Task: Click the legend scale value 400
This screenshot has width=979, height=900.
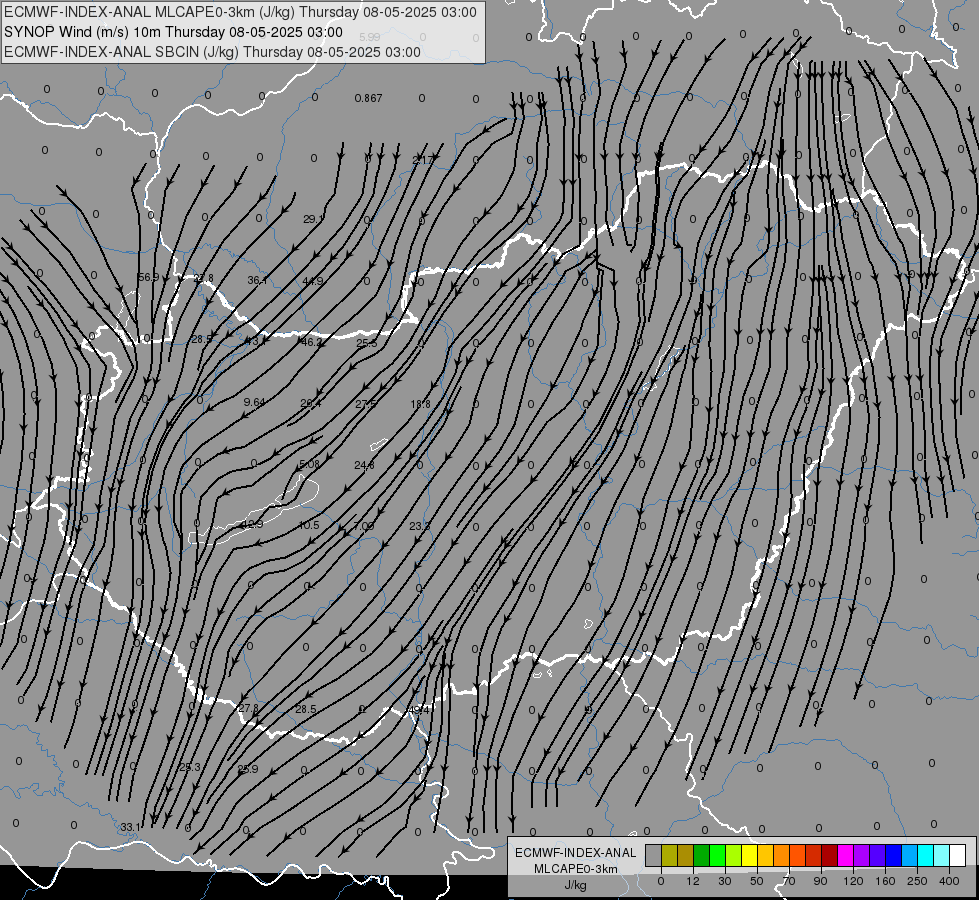Action: pyautogui.click(x=949, y=881)
